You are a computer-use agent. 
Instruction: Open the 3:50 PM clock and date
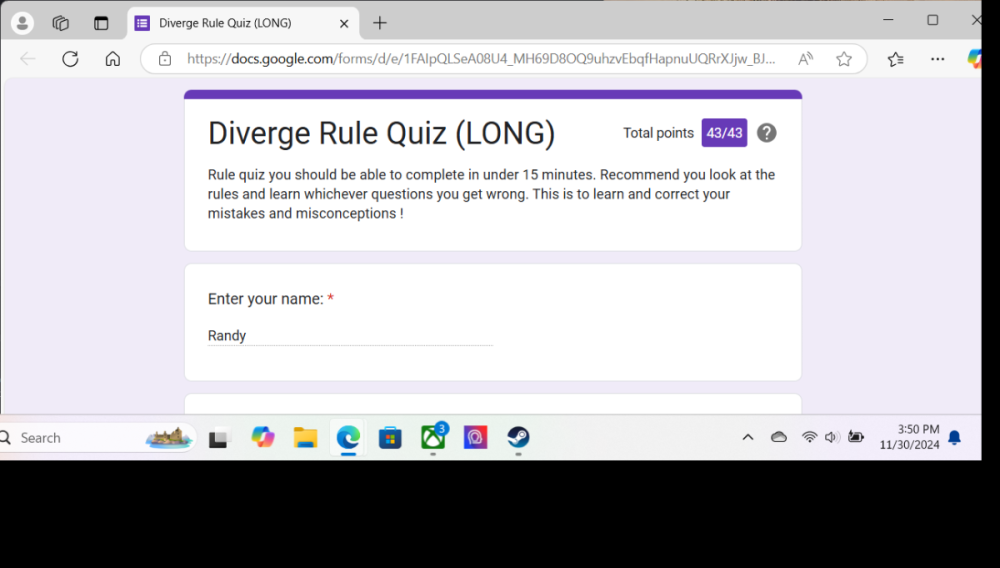click(x=909, y=437)
